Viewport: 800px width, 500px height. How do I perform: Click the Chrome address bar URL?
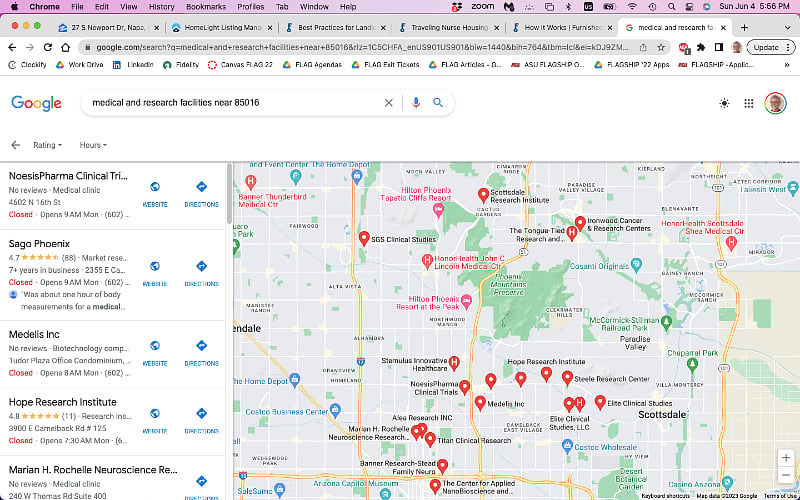pyautogui.click(x=362, y=47)
